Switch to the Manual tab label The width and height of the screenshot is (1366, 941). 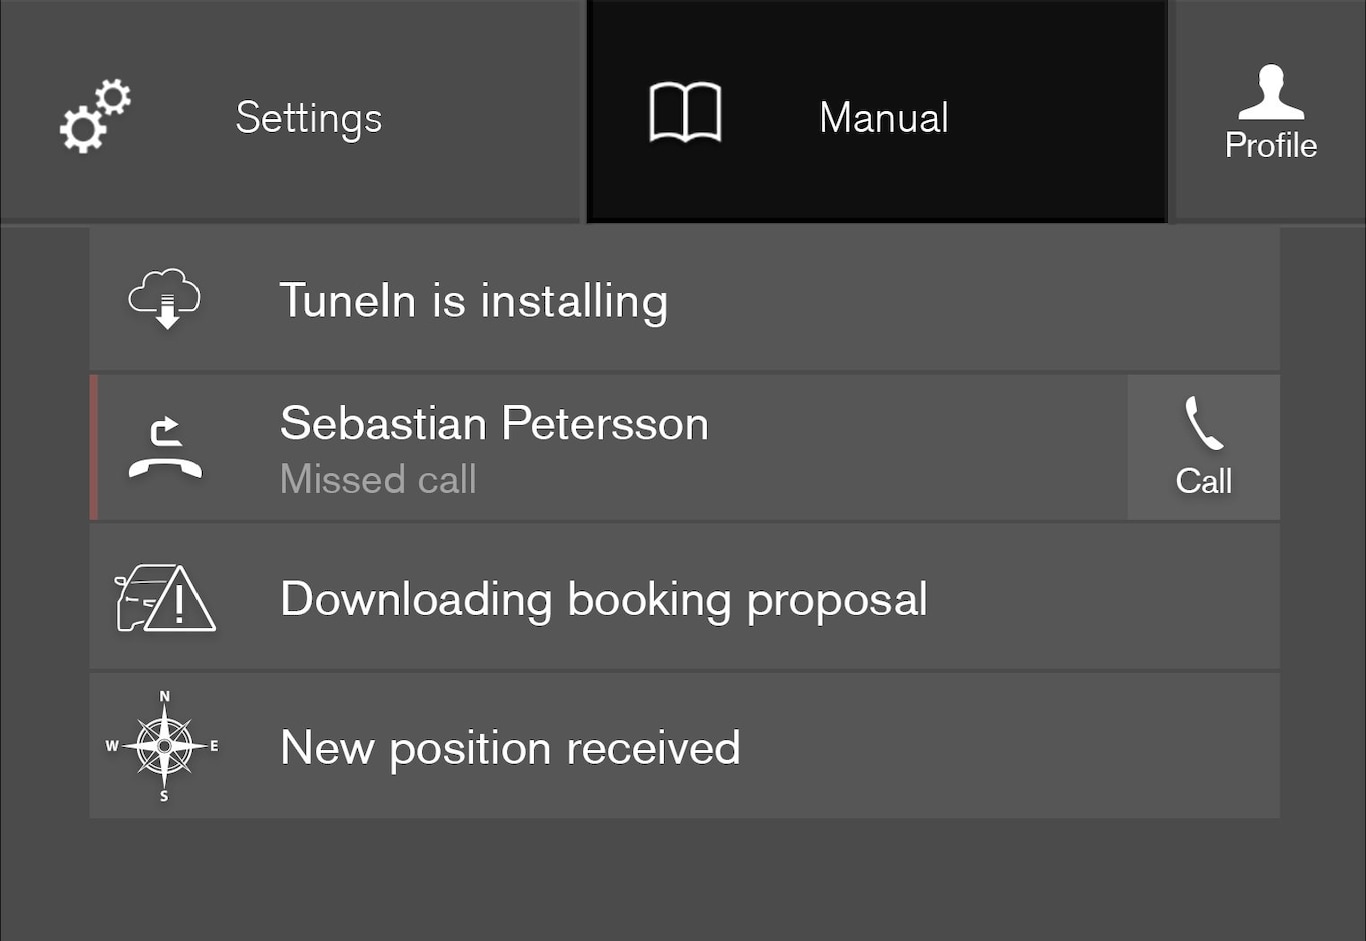[884, 118]
